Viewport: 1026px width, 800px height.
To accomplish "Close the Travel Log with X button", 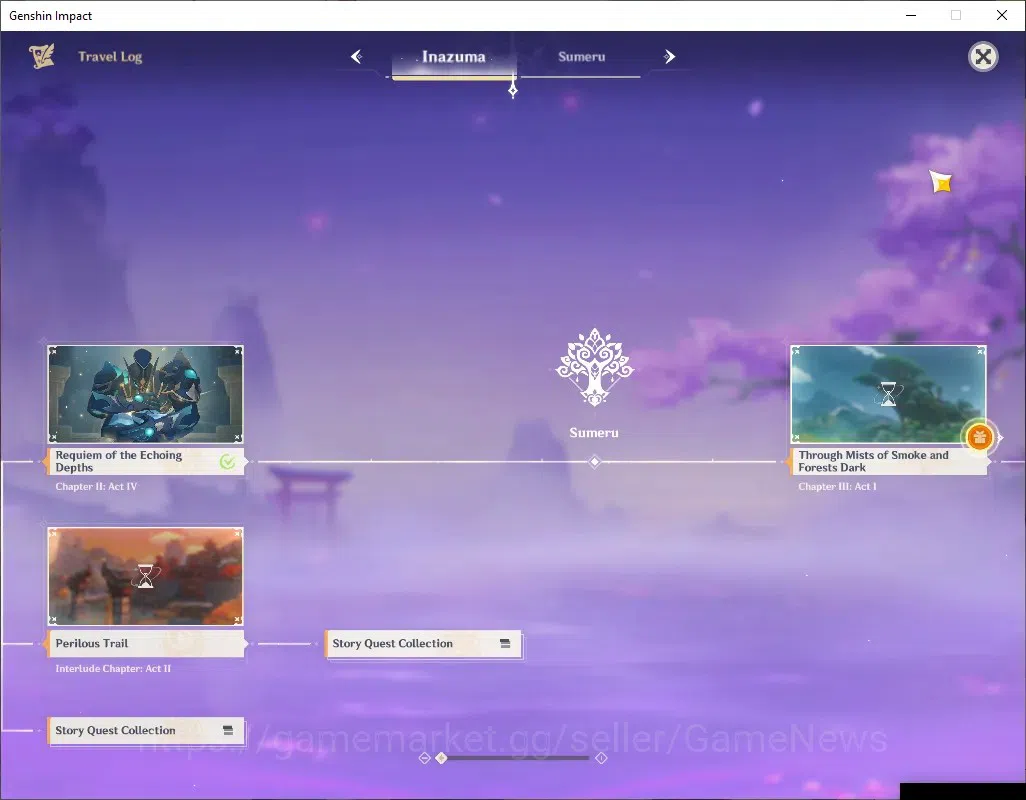I will (x=983, y=57).
